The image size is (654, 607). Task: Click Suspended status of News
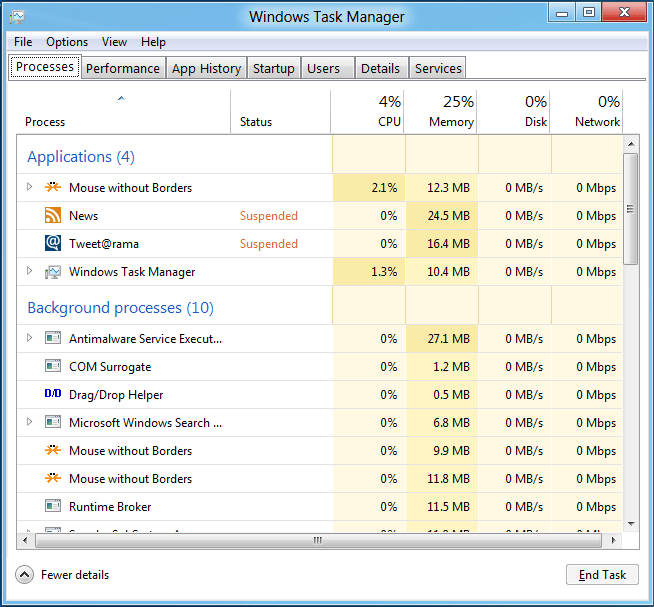(x=269, y=216)
